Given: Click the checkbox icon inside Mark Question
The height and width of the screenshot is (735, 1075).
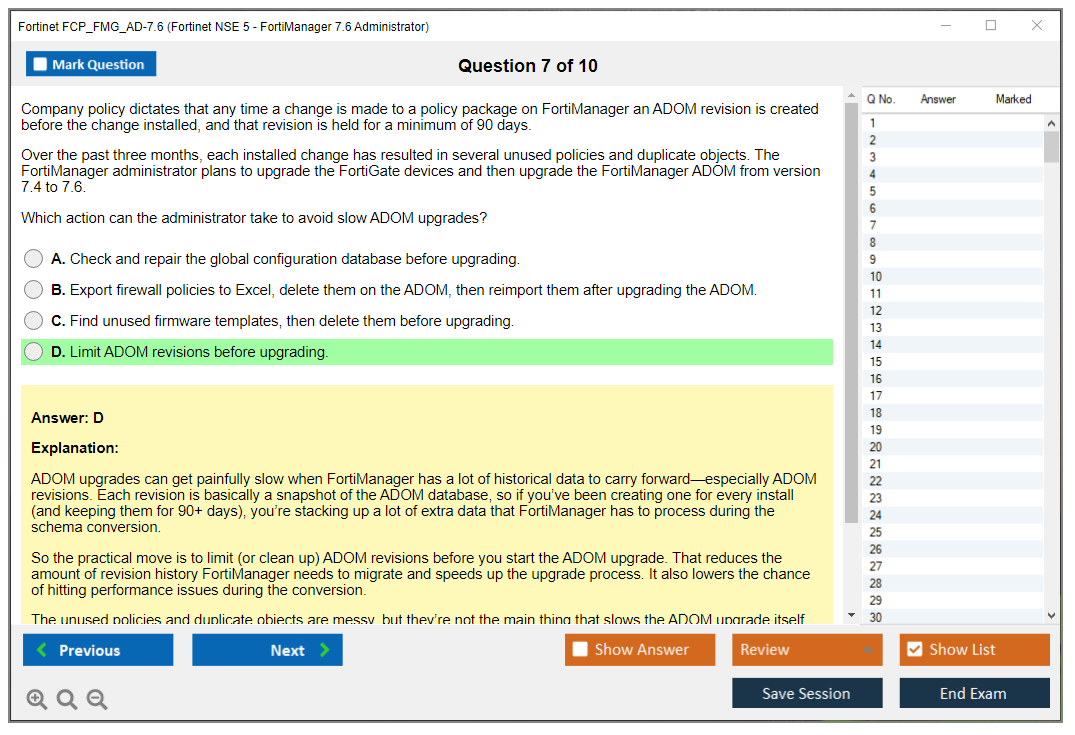Looking at the screenshot, I should pos(40,63).
